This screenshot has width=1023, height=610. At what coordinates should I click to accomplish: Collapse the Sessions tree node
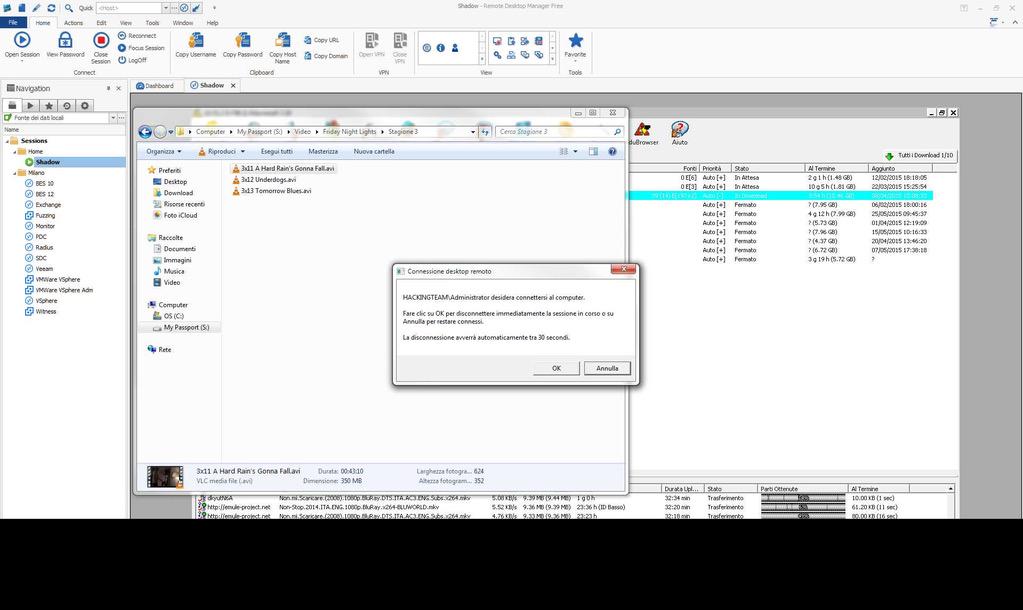[x=7, y=141]
